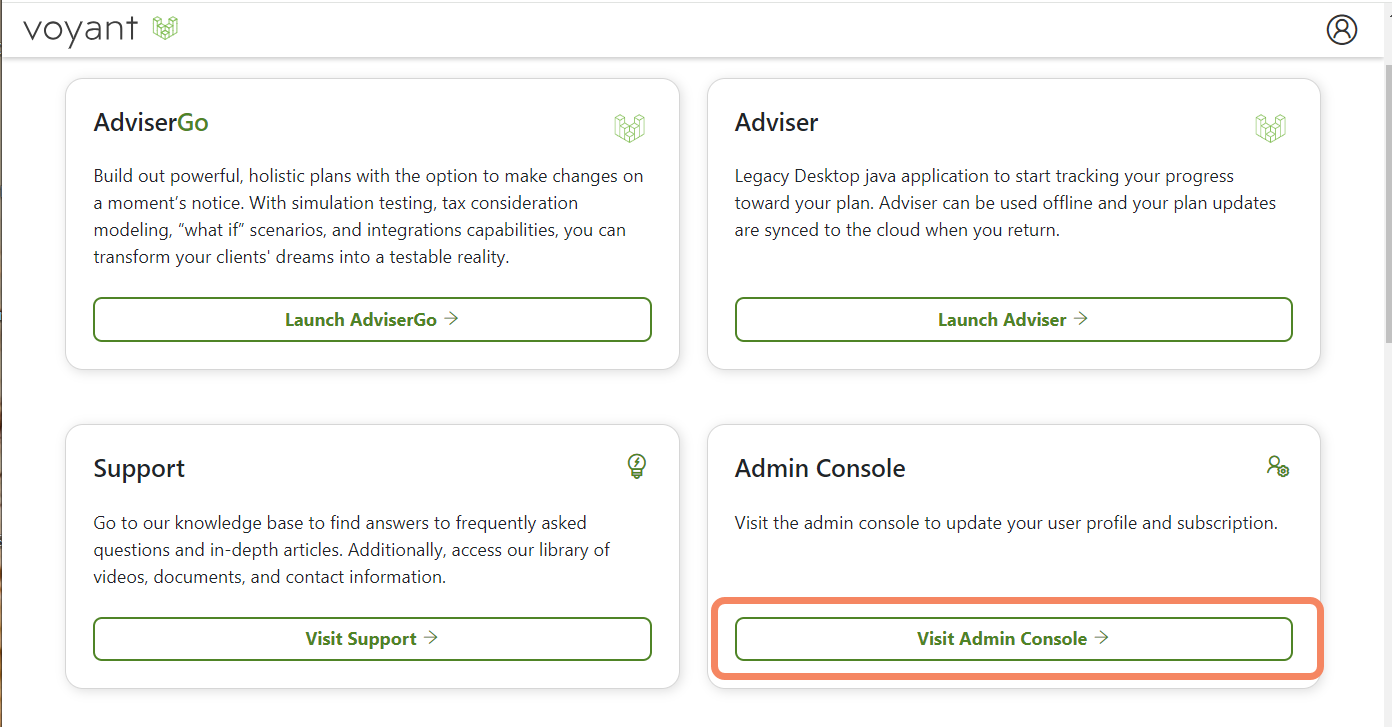This screenshot has height=727, width=1392.
Task: Click the AdviserGo card cube icon
Action: click(x=630, y=127)
